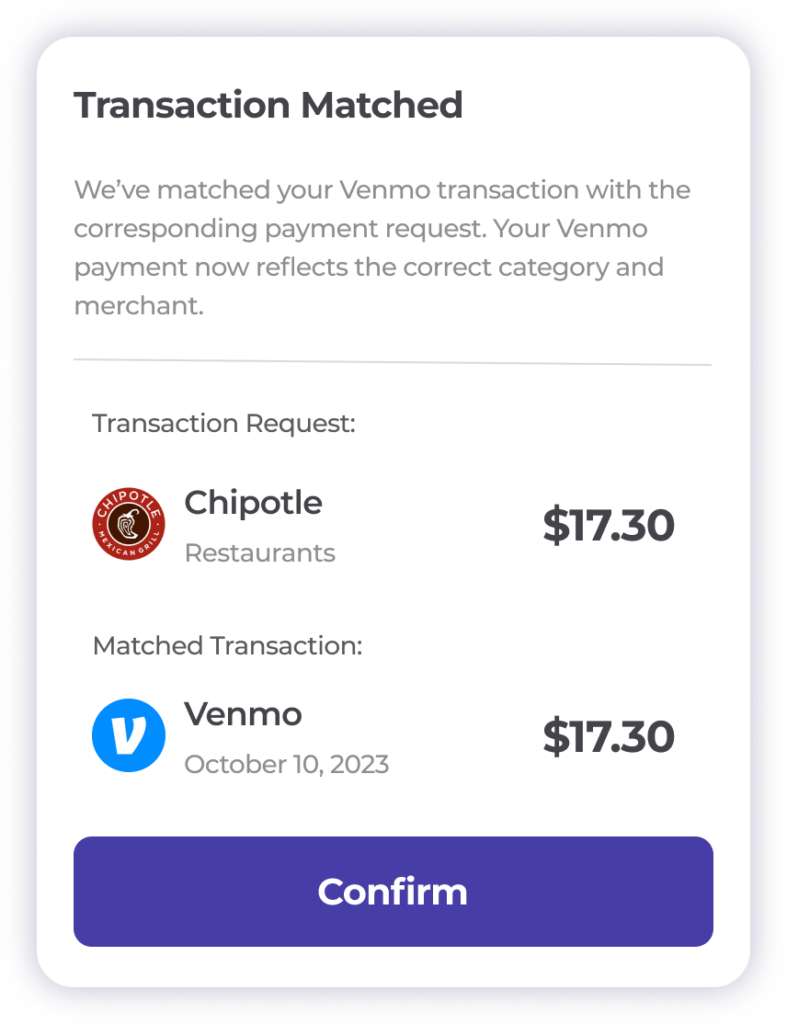The height and width of the screenshot is (1024, 787).
Task: Click the description line "corresponding payment request"
Action: tap(360, 229)
